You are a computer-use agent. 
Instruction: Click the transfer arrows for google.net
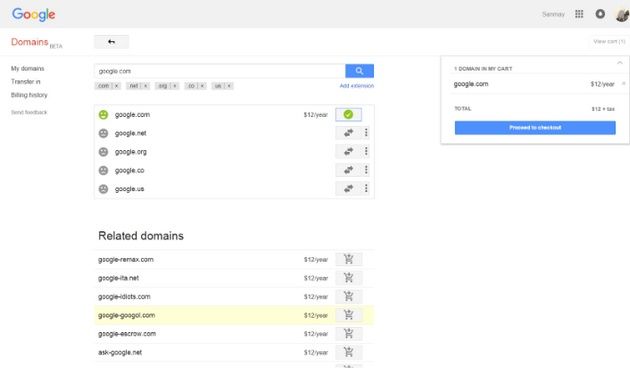point(348,133)
